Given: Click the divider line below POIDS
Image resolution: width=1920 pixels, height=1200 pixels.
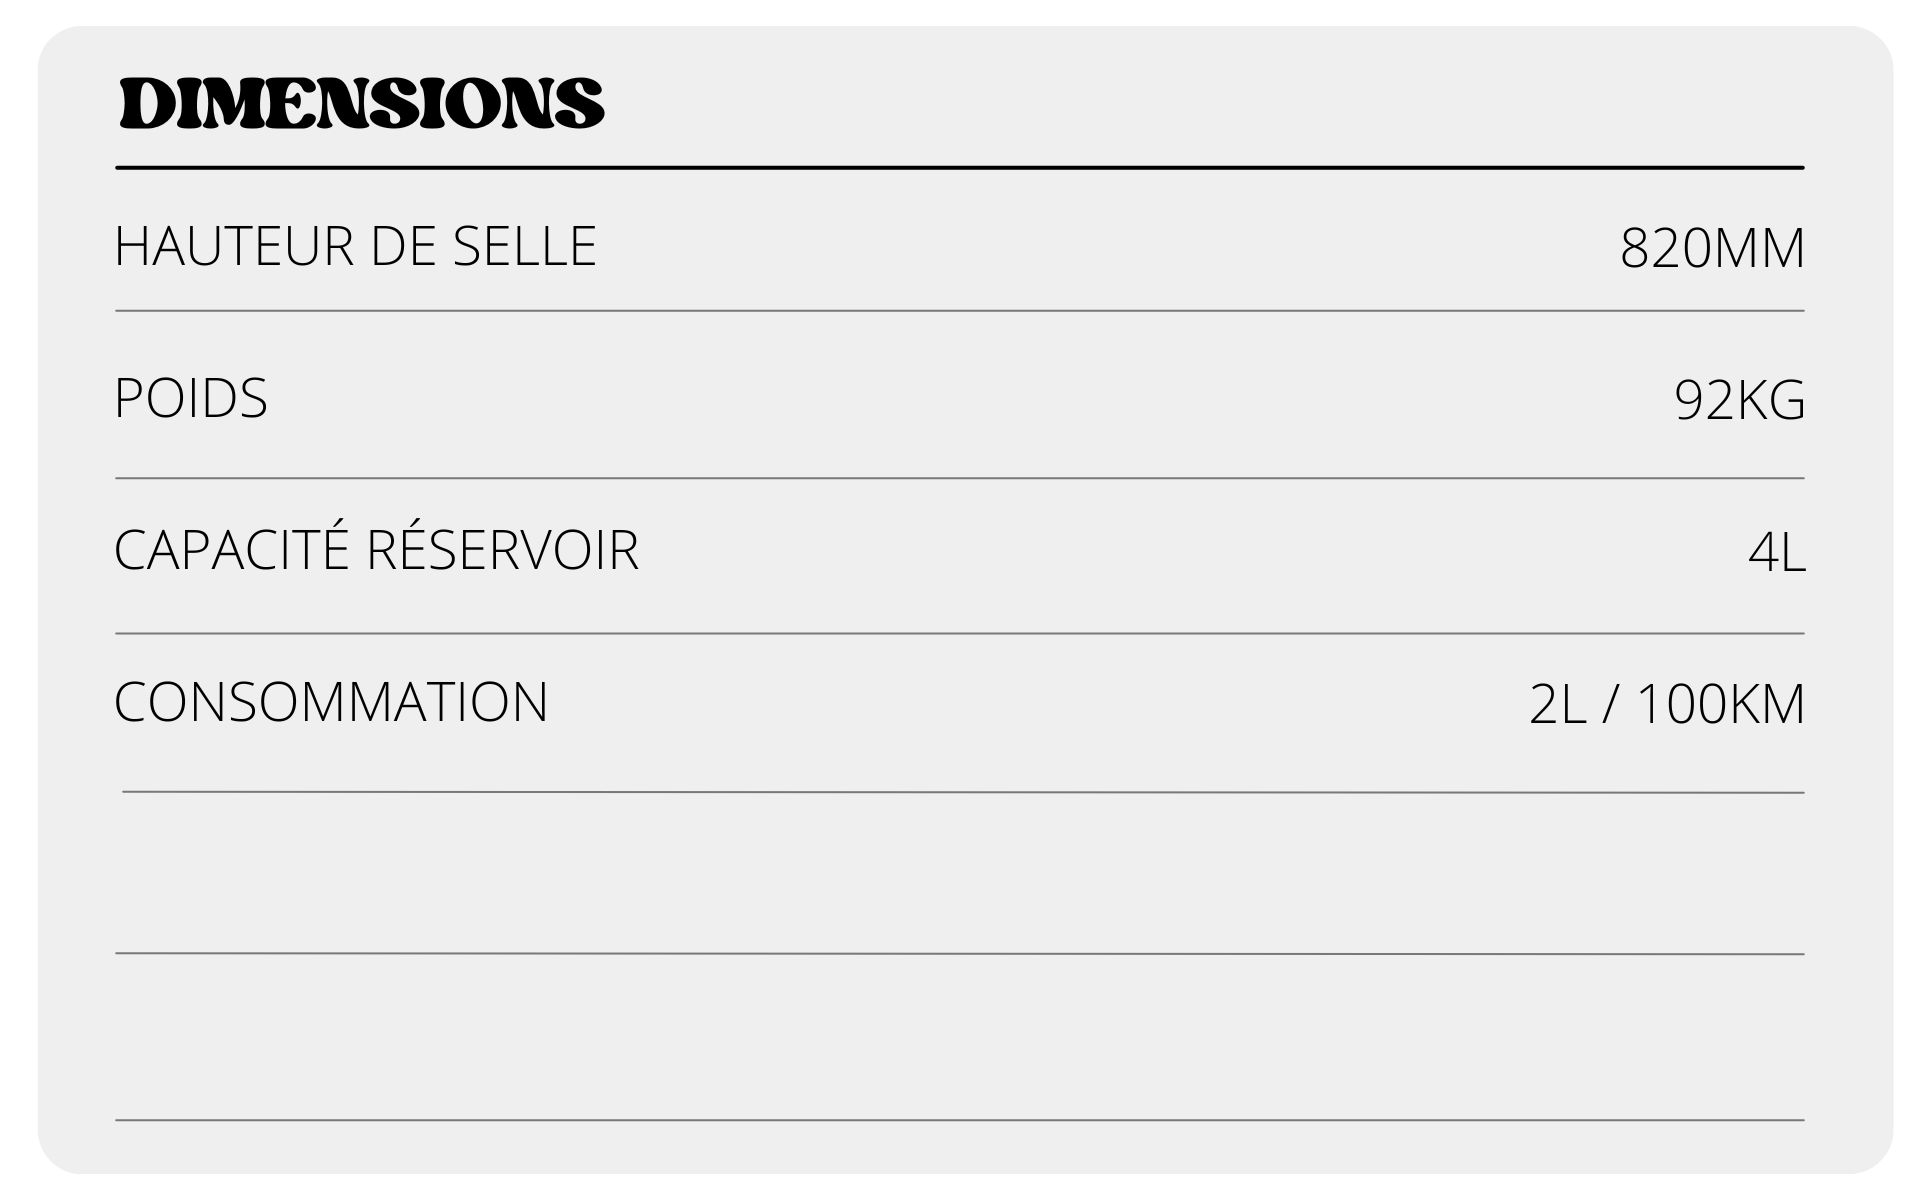Looking at the screenshot, I should (x=960, y=478).
